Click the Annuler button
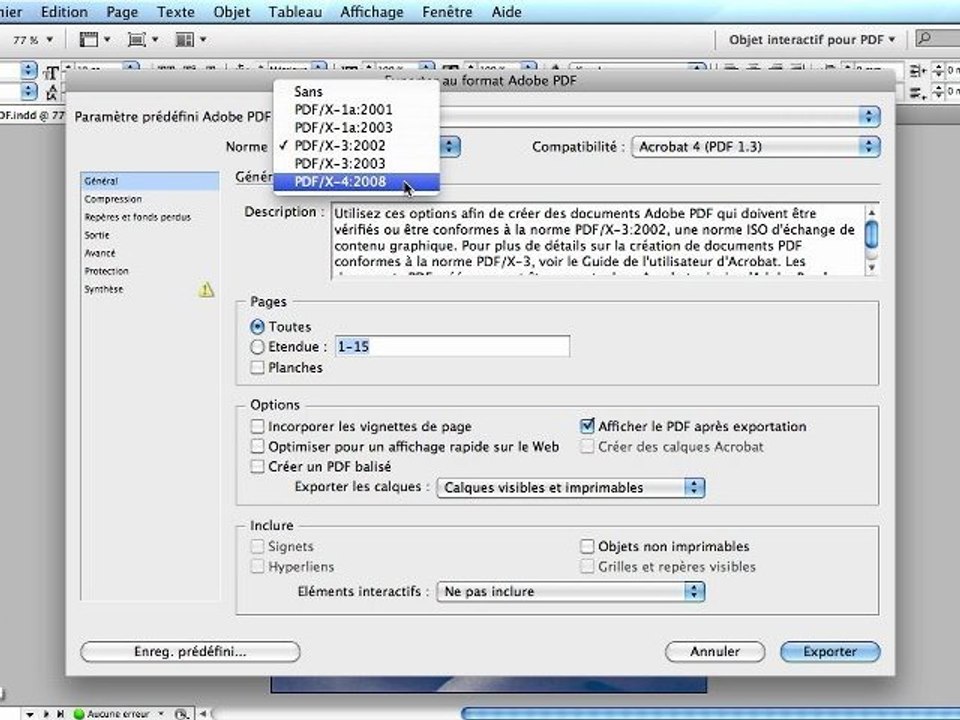 715,651
